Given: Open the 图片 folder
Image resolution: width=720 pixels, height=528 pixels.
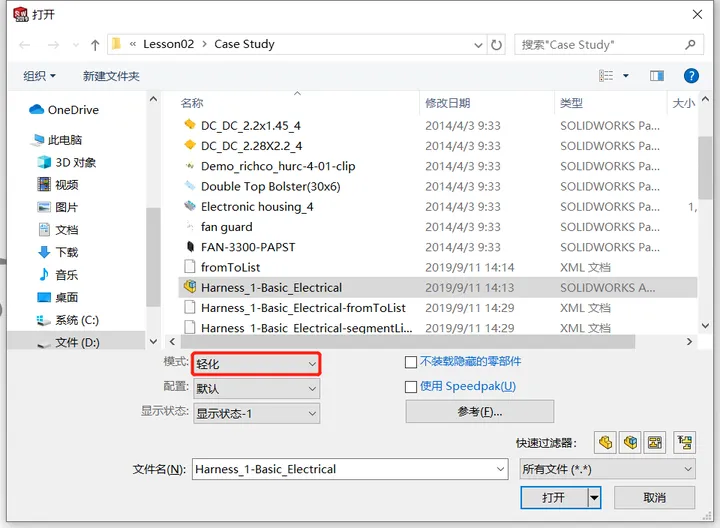Looking at the screenshot, I should tap(58, 208).
